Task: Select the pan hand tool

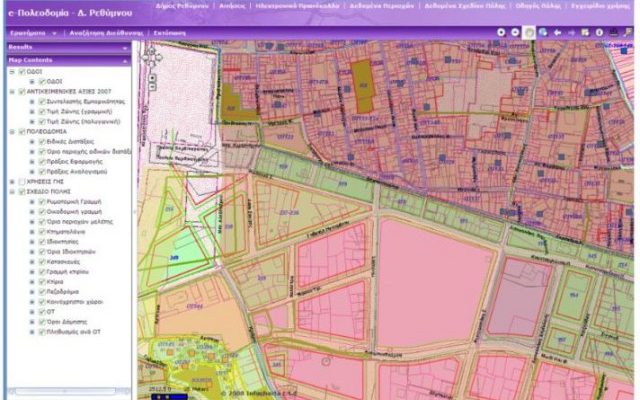Action: point(529,32)
